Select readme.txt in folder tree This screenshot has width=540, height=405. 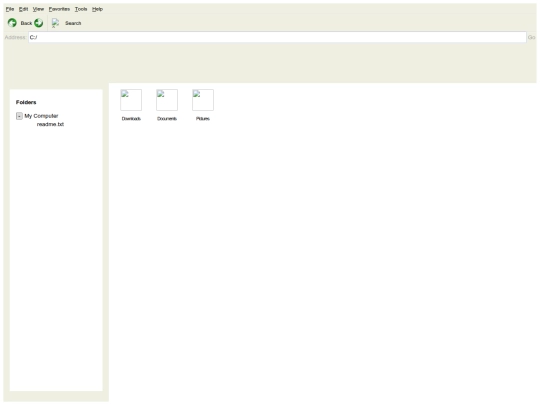[x=50, y=124]
